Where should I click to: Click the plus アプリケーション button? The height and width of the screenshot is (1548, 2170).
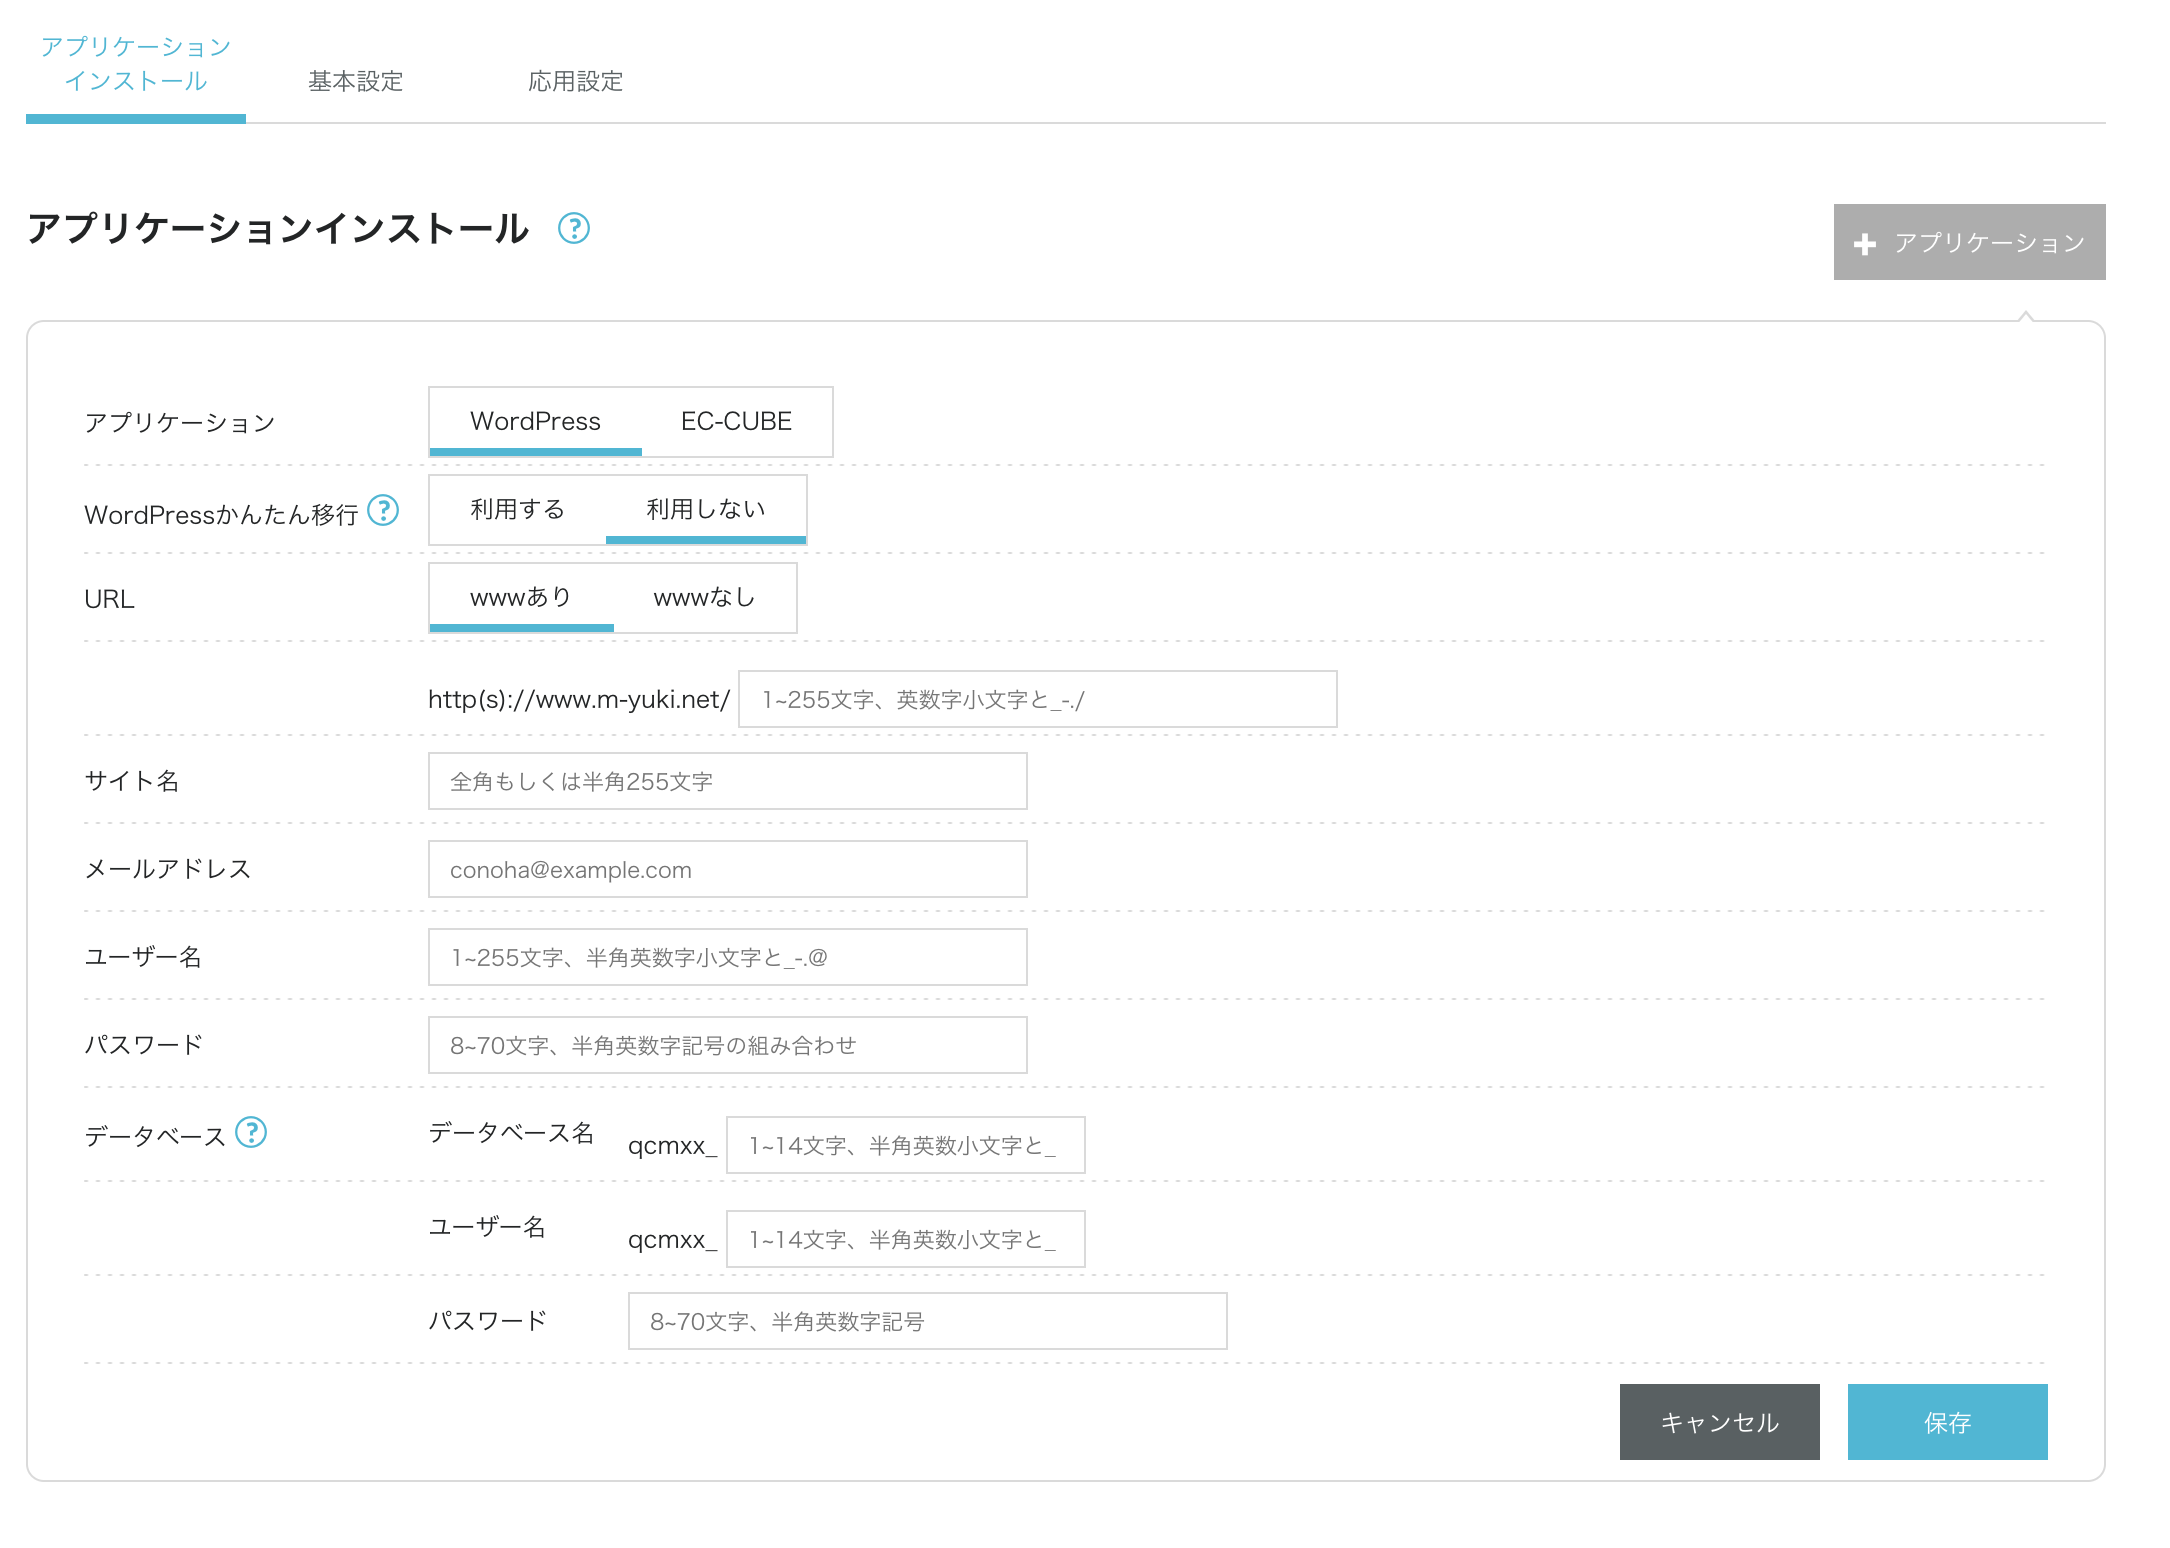(1969, 242)
